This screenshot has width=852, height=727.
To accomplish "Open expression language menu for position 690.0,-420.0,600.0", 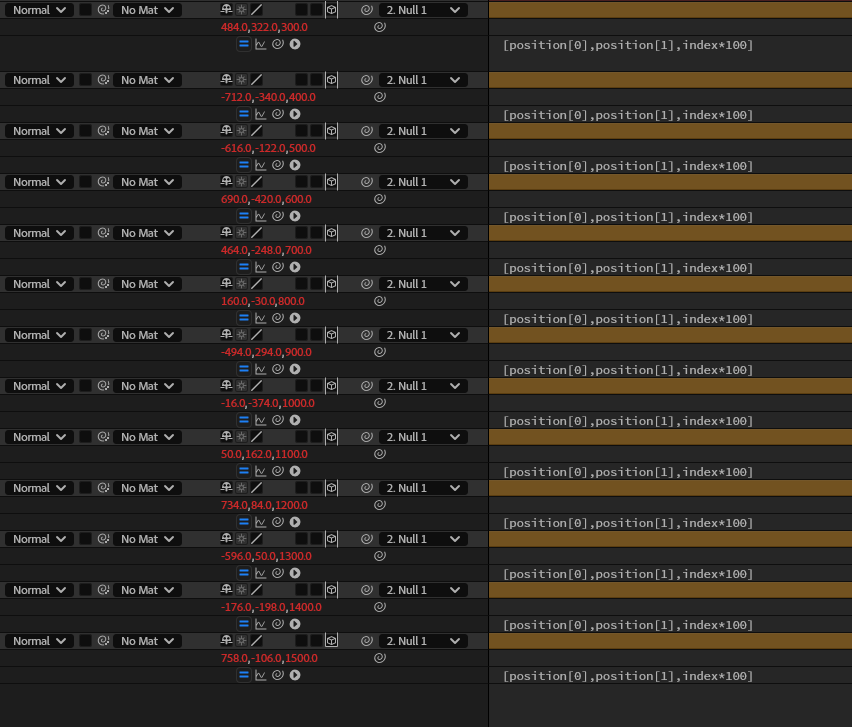I will [x=295, y=216].
